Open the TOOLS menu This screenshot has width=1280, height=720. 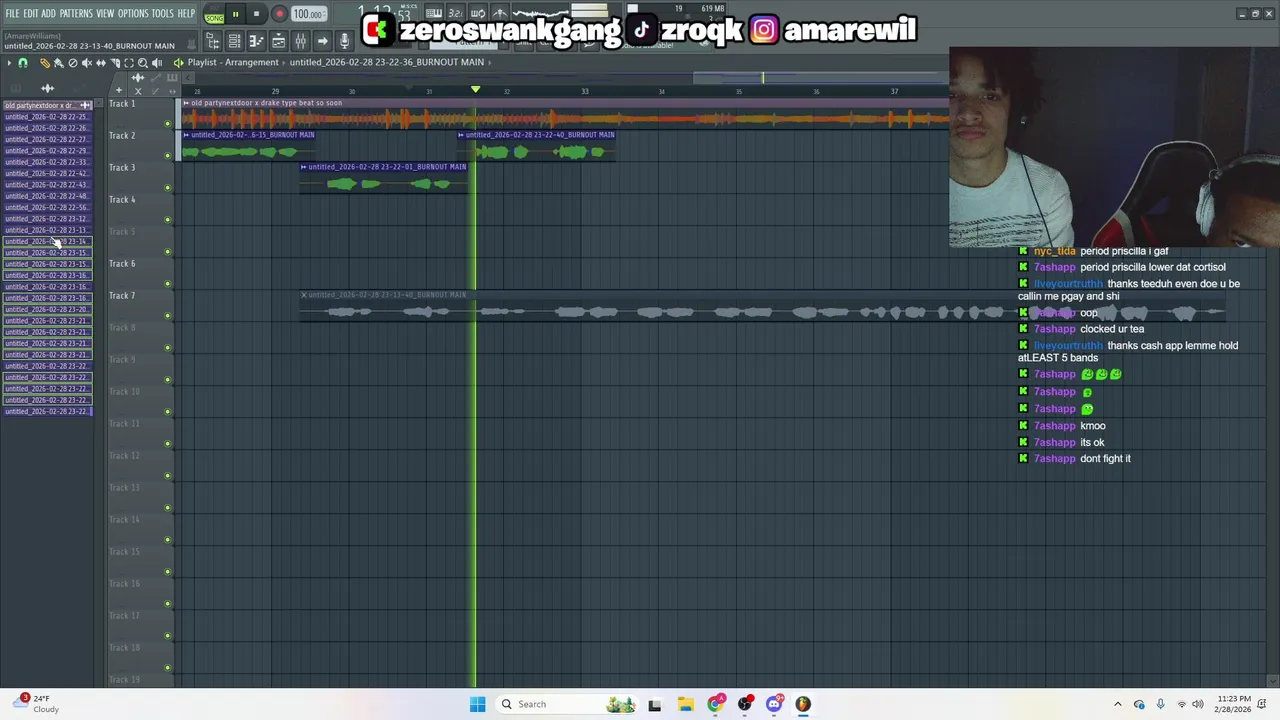pos(163,13)
